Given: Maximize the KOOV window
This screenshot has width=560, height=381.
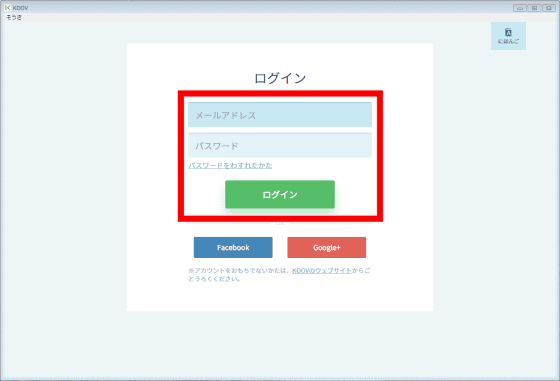Looking at the screenshot, I should (x=534, y=8).
